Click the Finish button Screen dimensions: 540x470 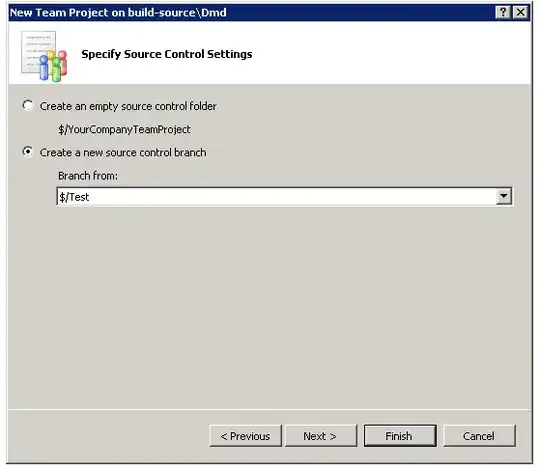400,436
